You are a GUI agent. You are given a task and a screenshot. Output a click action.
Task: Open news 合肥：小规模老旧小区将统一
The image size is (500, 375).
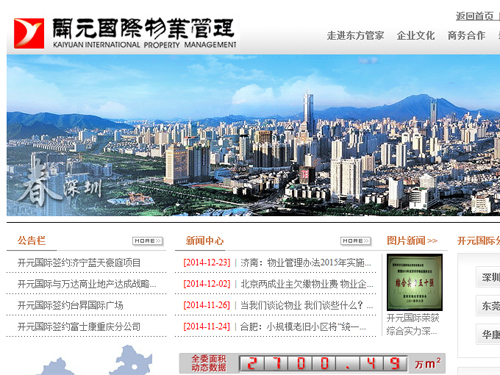303,327
